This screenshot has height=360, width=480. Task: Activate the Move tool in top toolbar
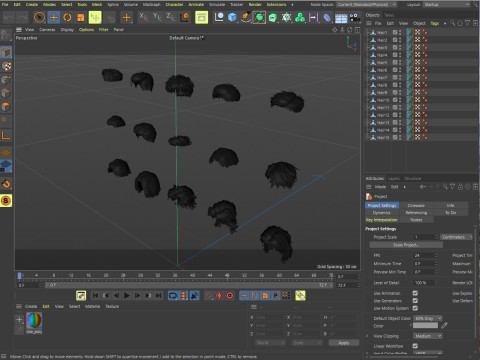click(x=54, y=17)
